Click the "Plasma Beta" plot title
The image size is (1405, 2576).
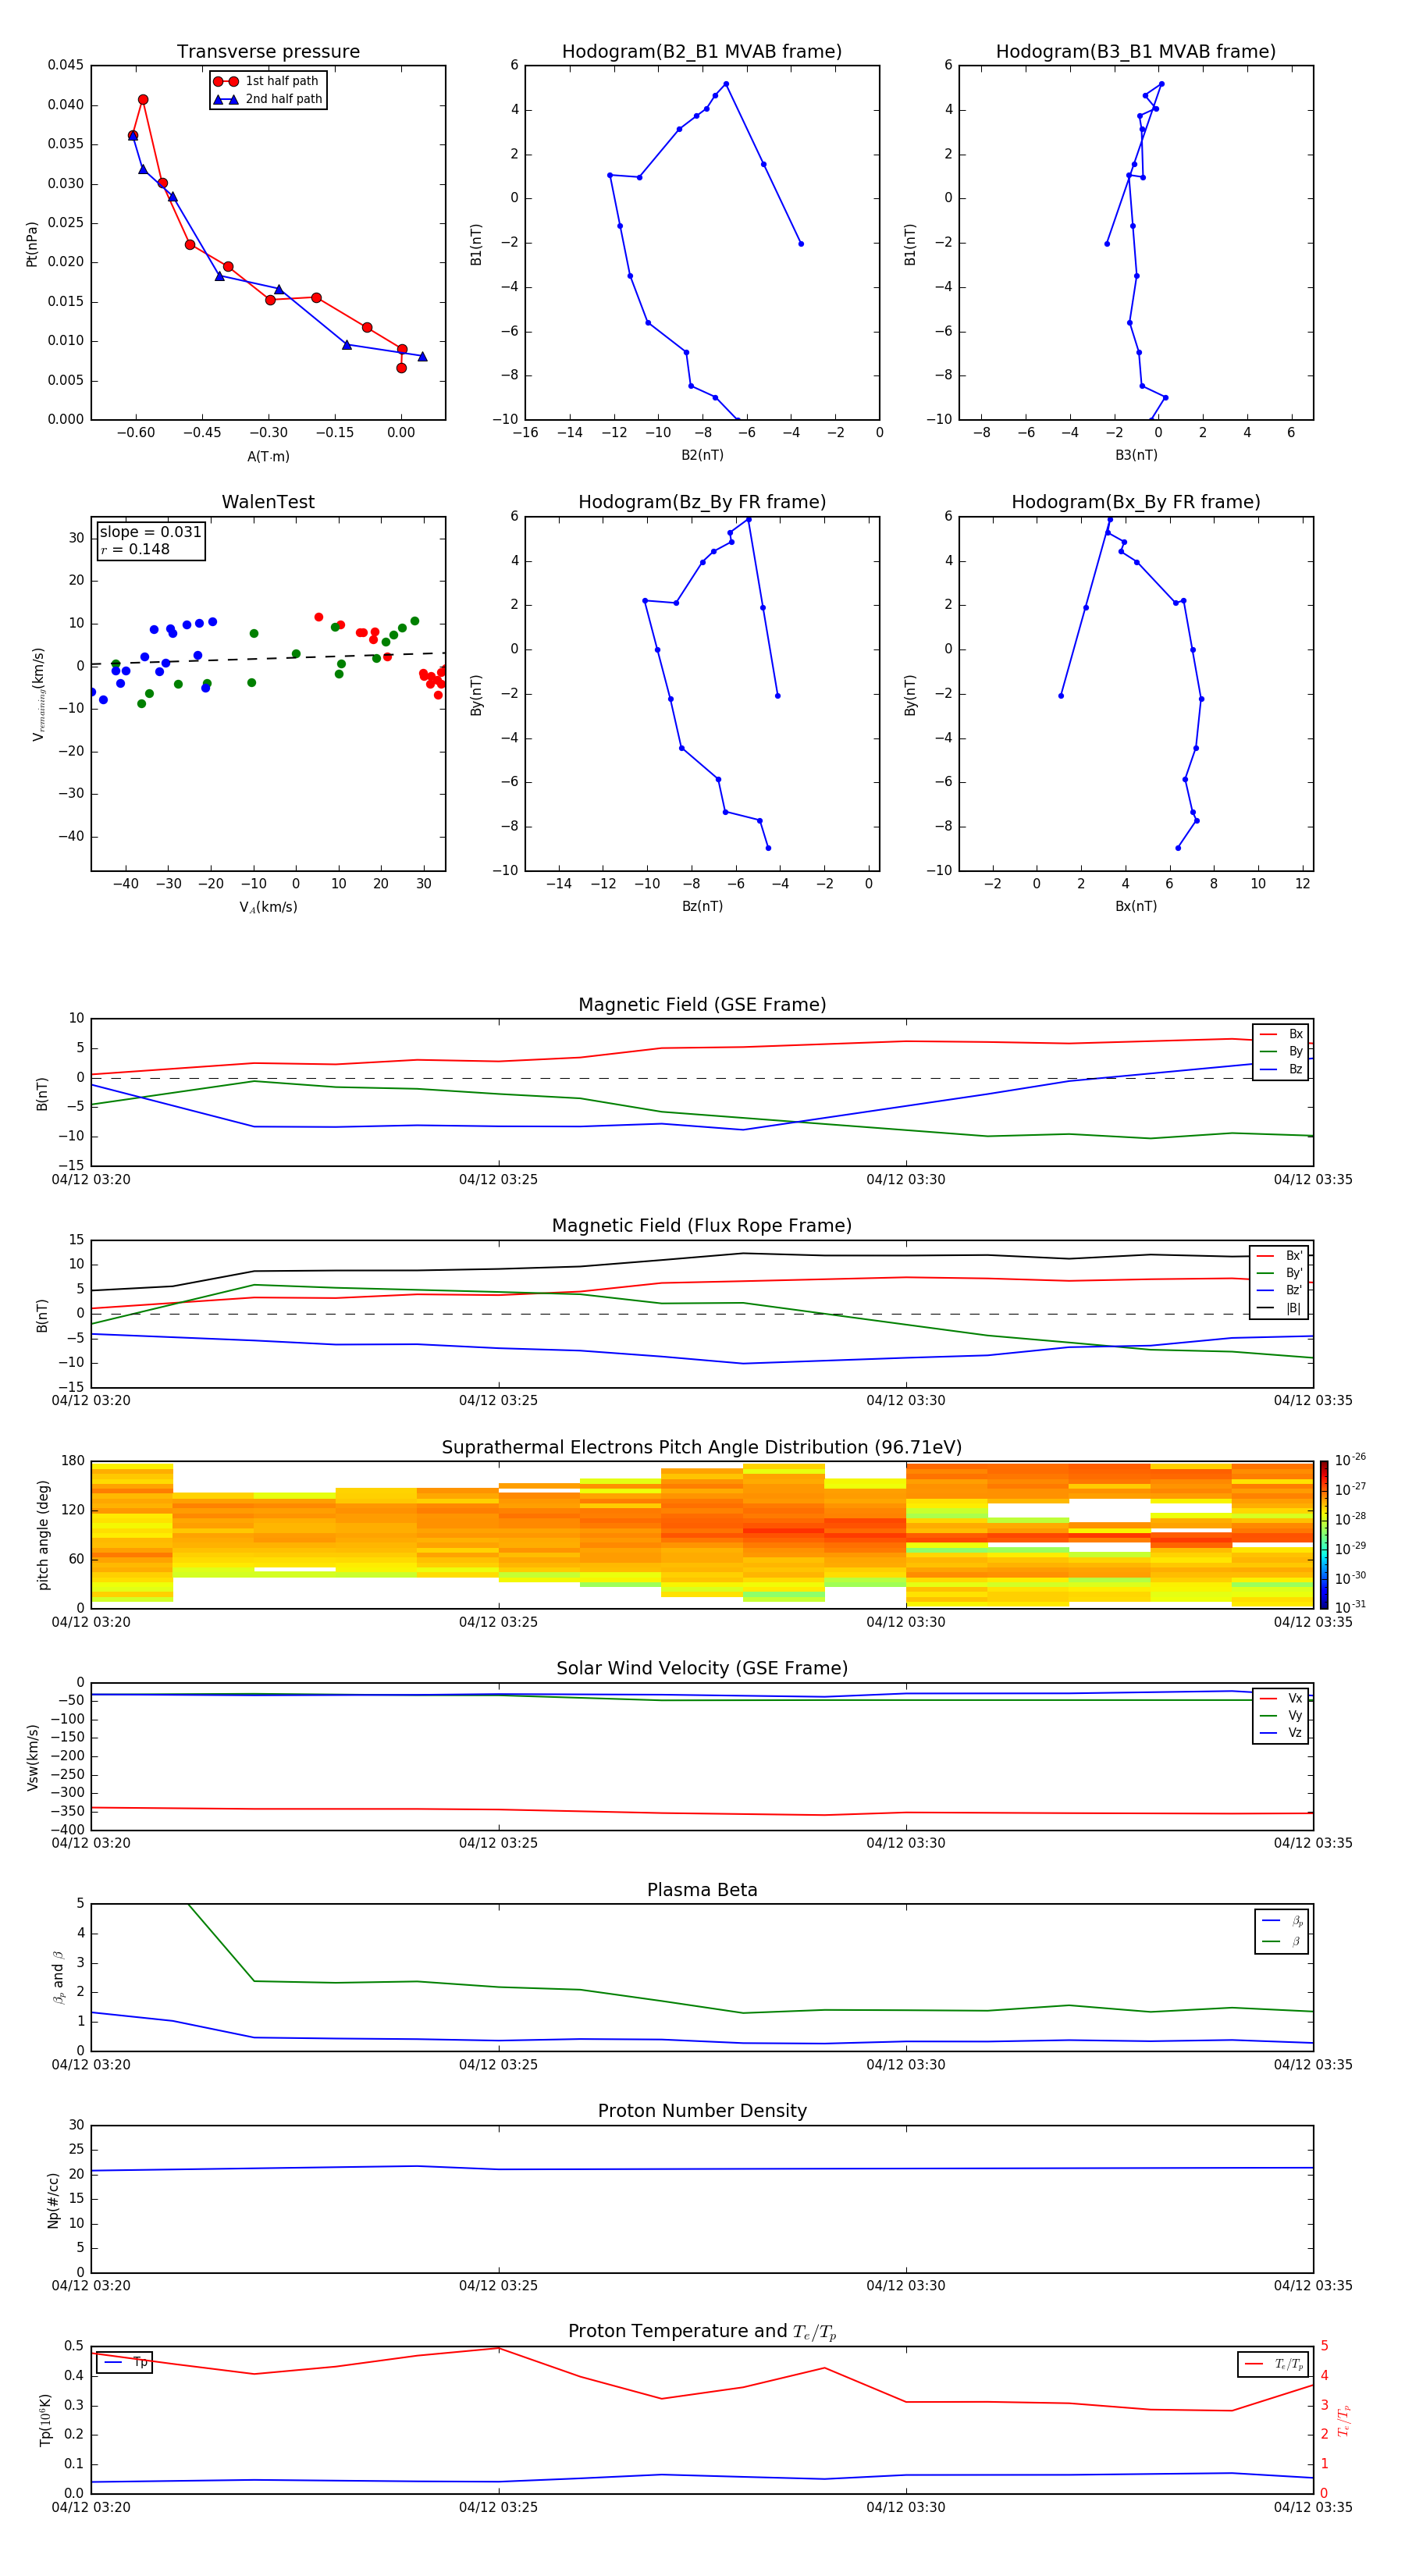pyautogui.click(x=702, y=1890)
